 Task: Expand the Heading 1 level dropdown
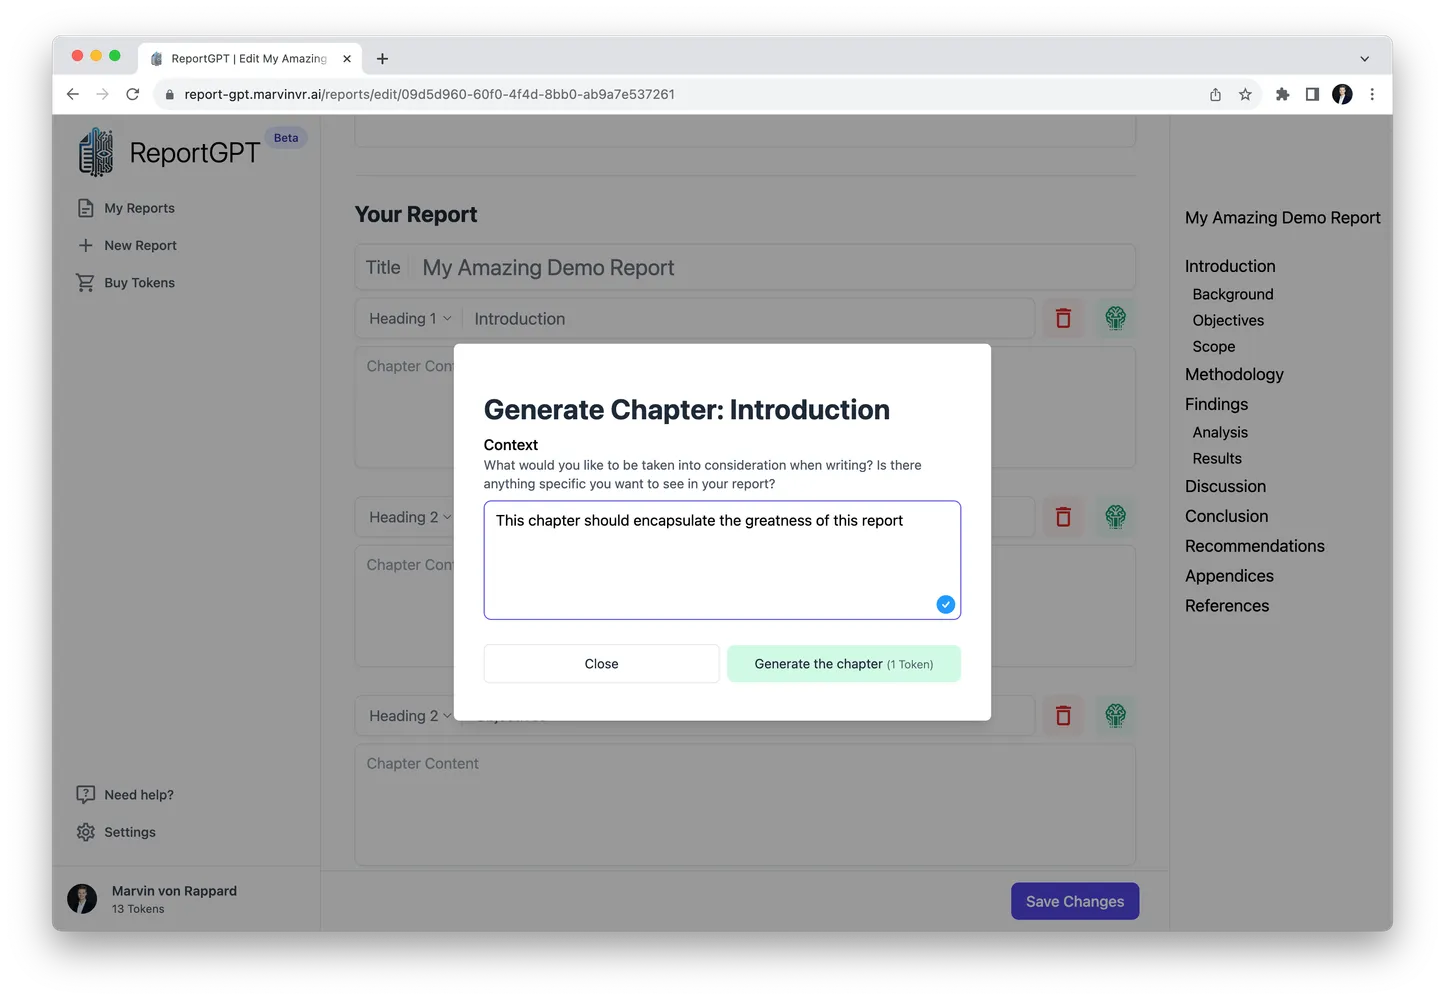(410, 318)
